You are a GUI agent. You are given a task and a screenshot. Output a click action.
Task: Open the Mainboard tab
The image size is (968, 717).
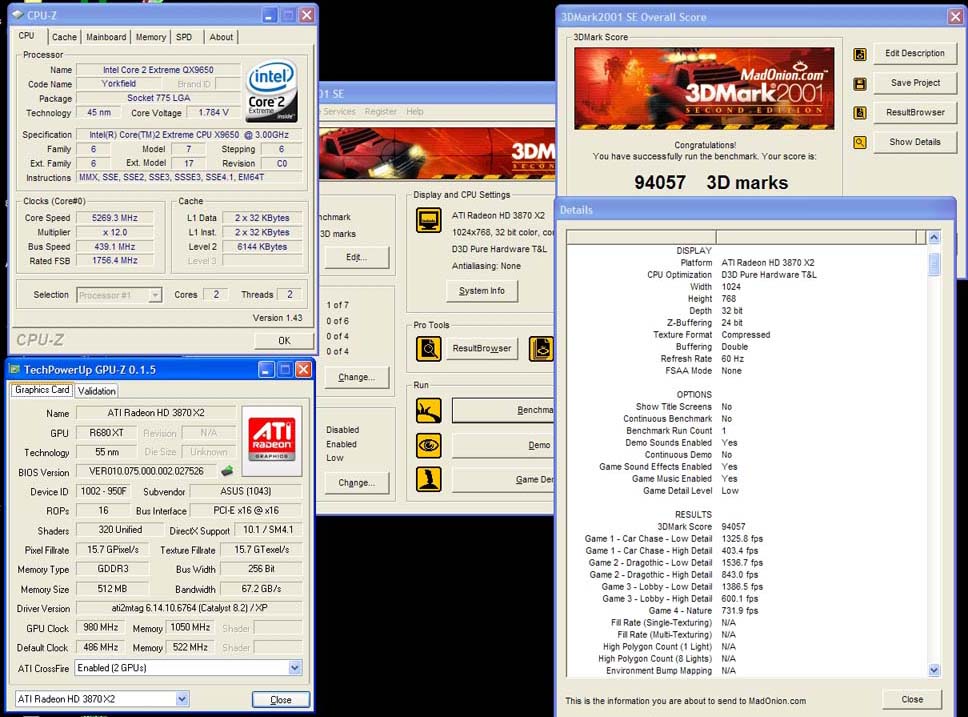pos(106,37)
